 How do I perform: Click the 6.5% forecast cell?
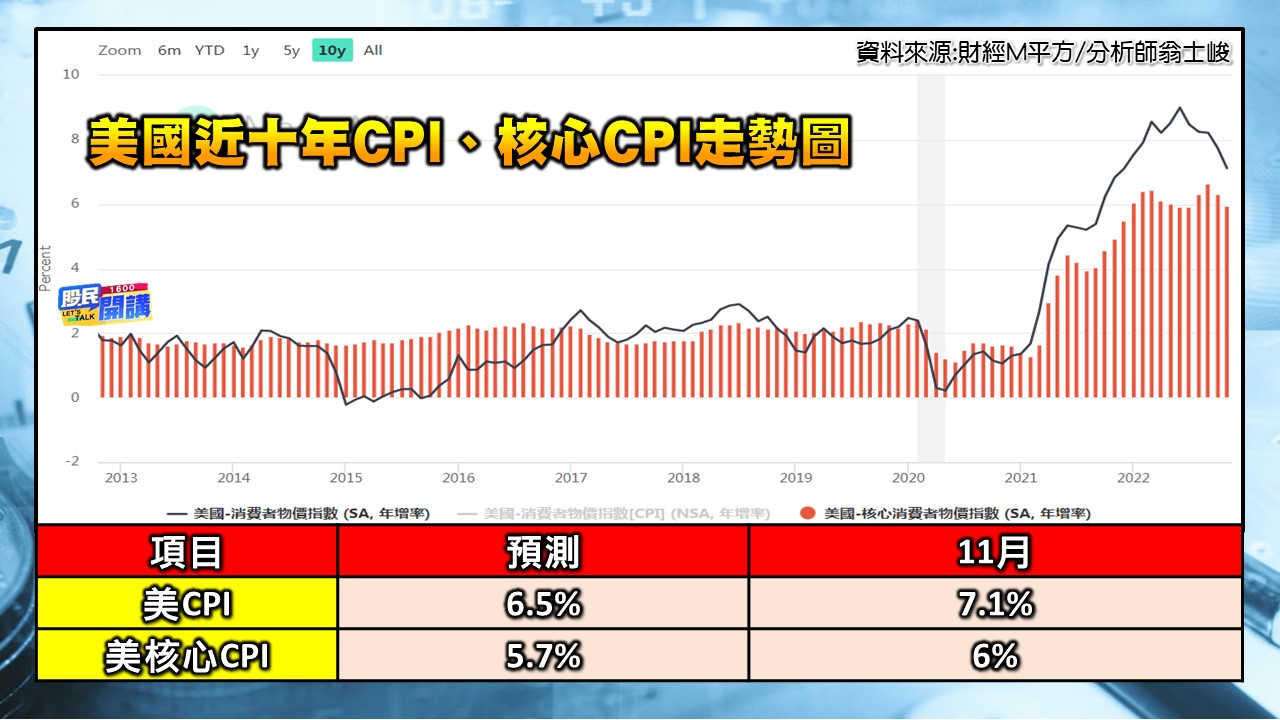543,603
